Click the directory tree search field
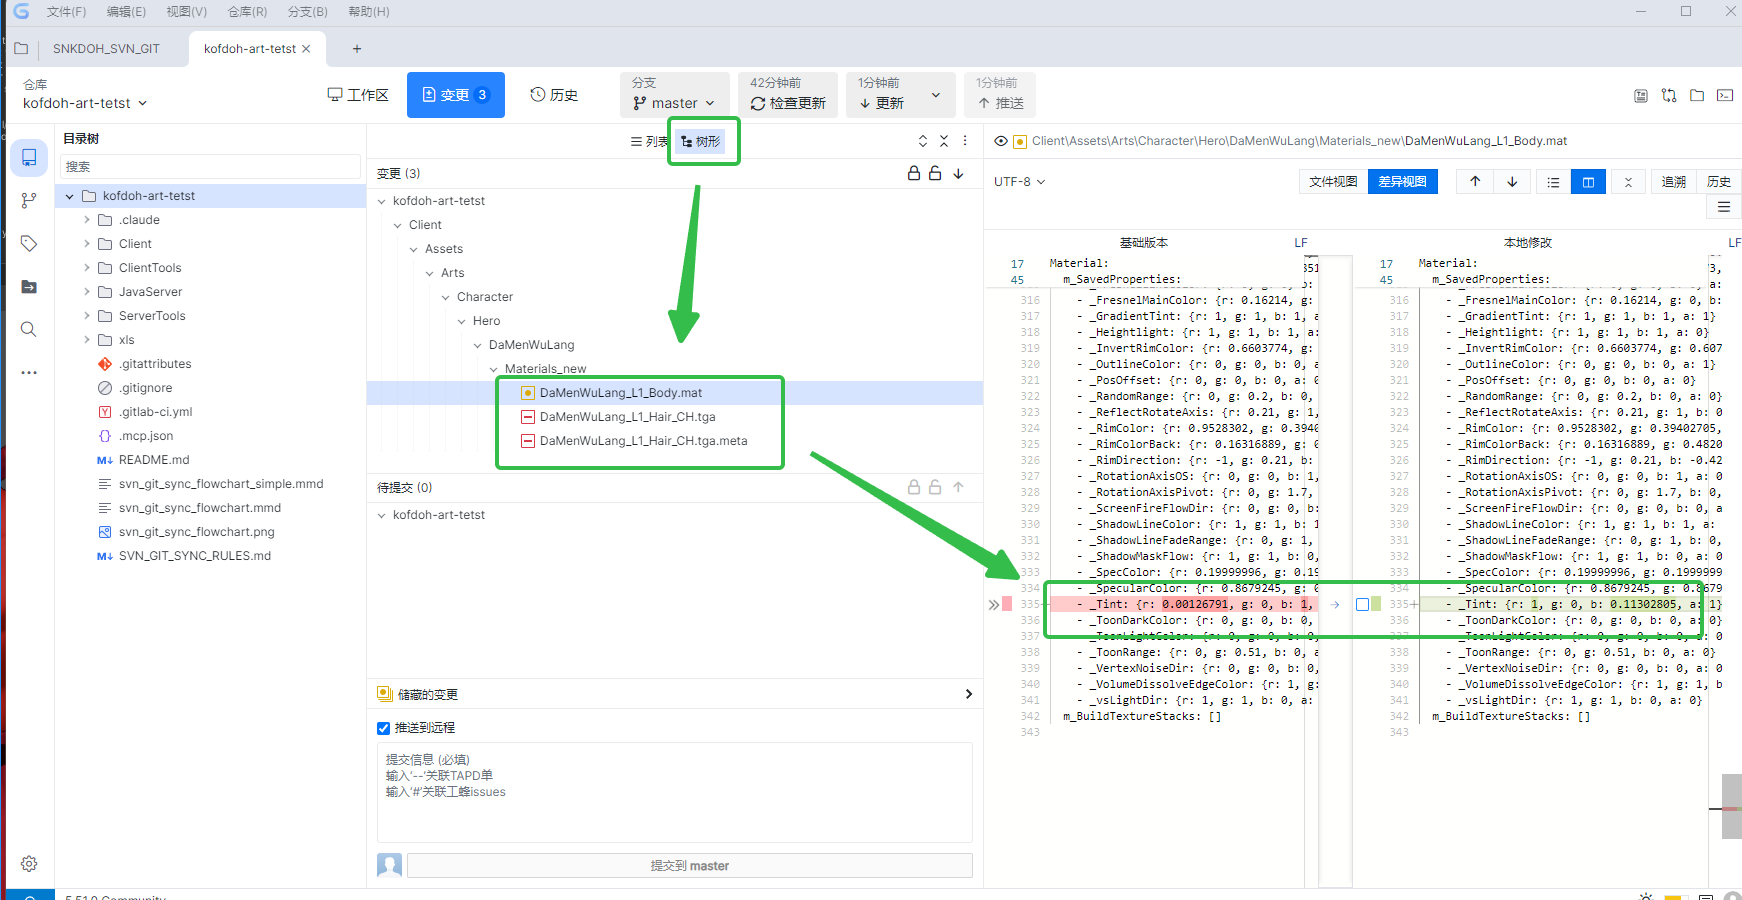Image resolution: width=1742 pixels, height=900 pixels. 211,167
